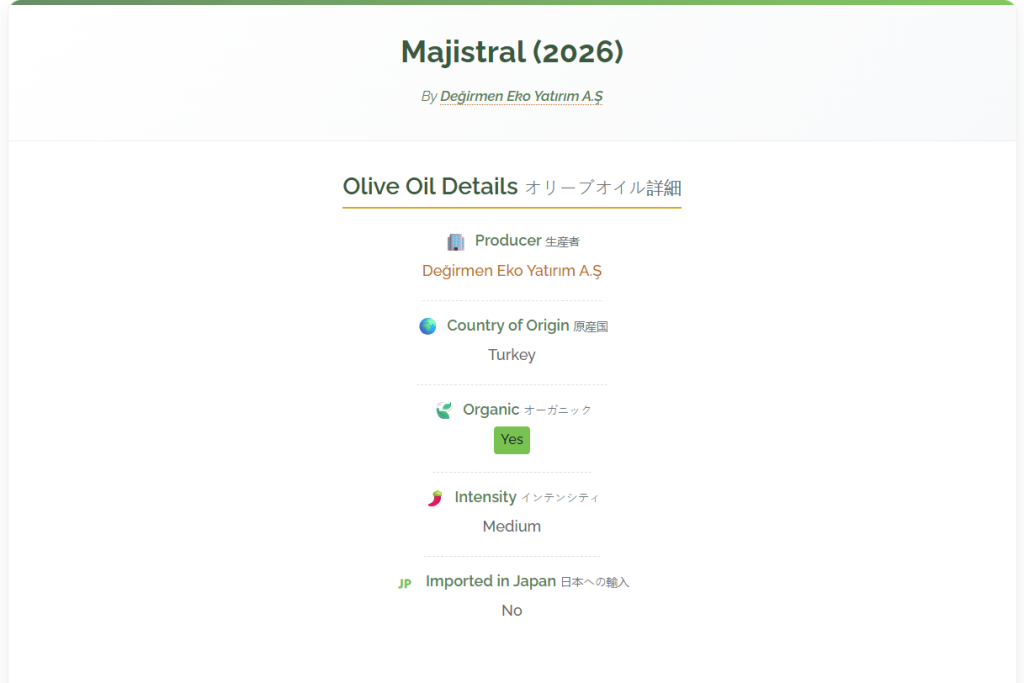Image resolution: width=1024 pixels, height=683 pixels.
Task: Click the Majistral (2026) page title
Action: [x=512, y=52]
